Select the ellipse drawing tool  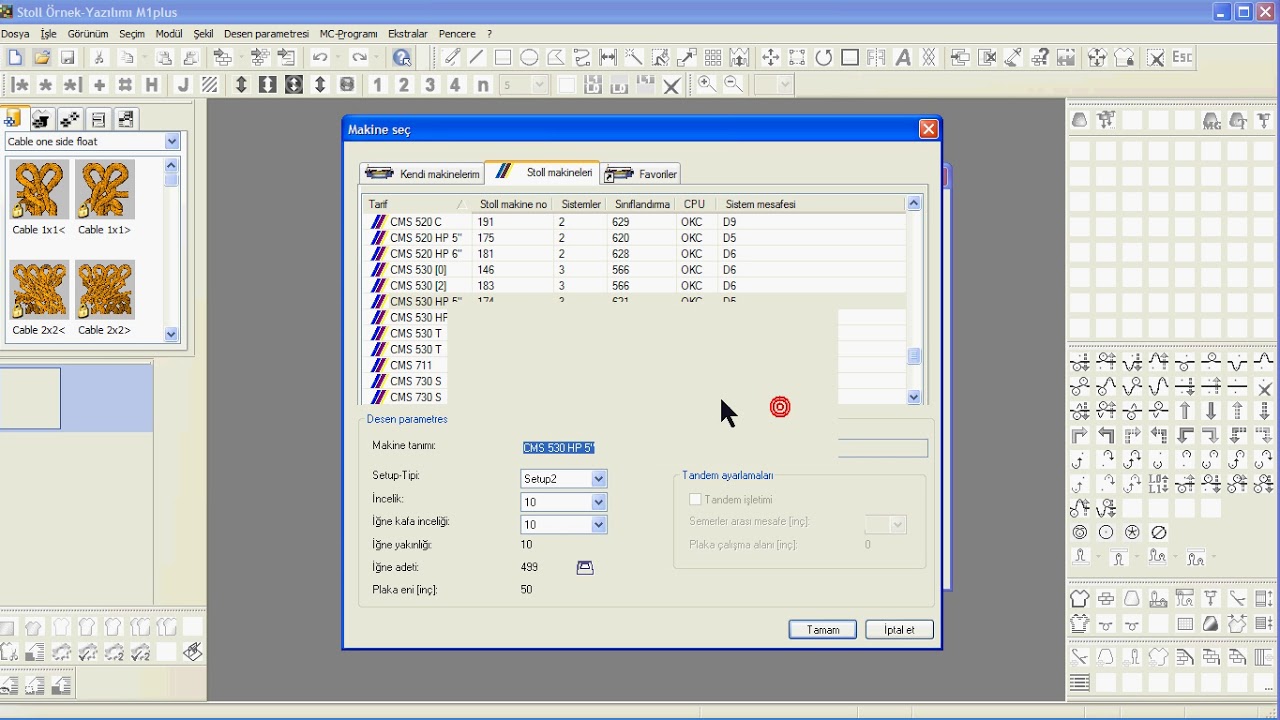529,58
